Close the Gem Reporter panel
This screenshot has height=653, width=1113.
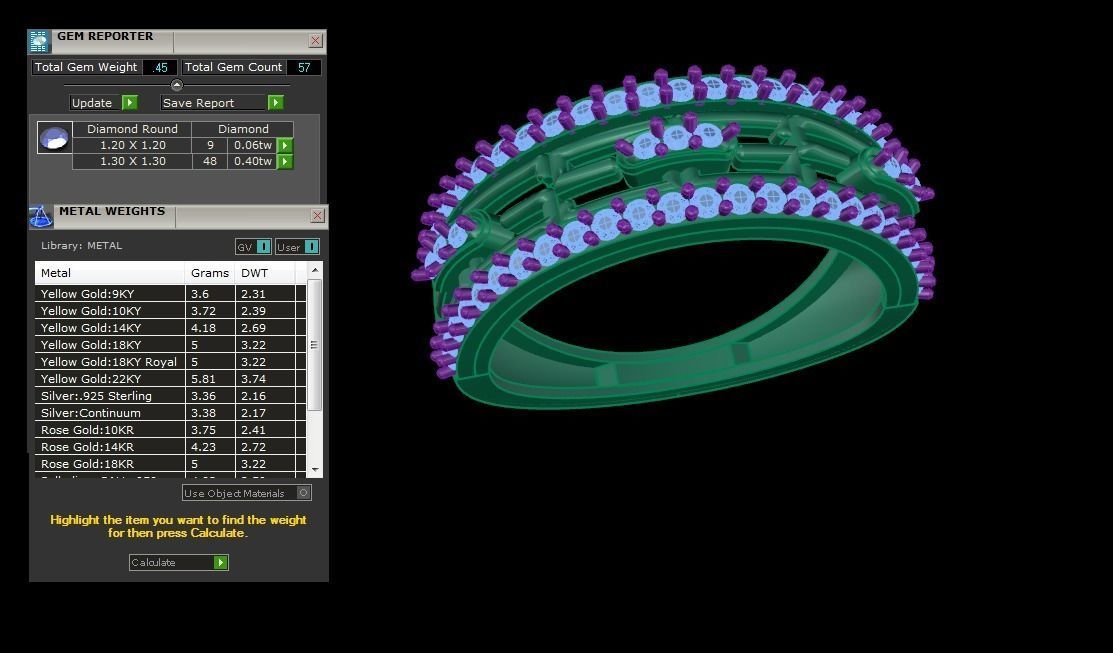[316, 41]
